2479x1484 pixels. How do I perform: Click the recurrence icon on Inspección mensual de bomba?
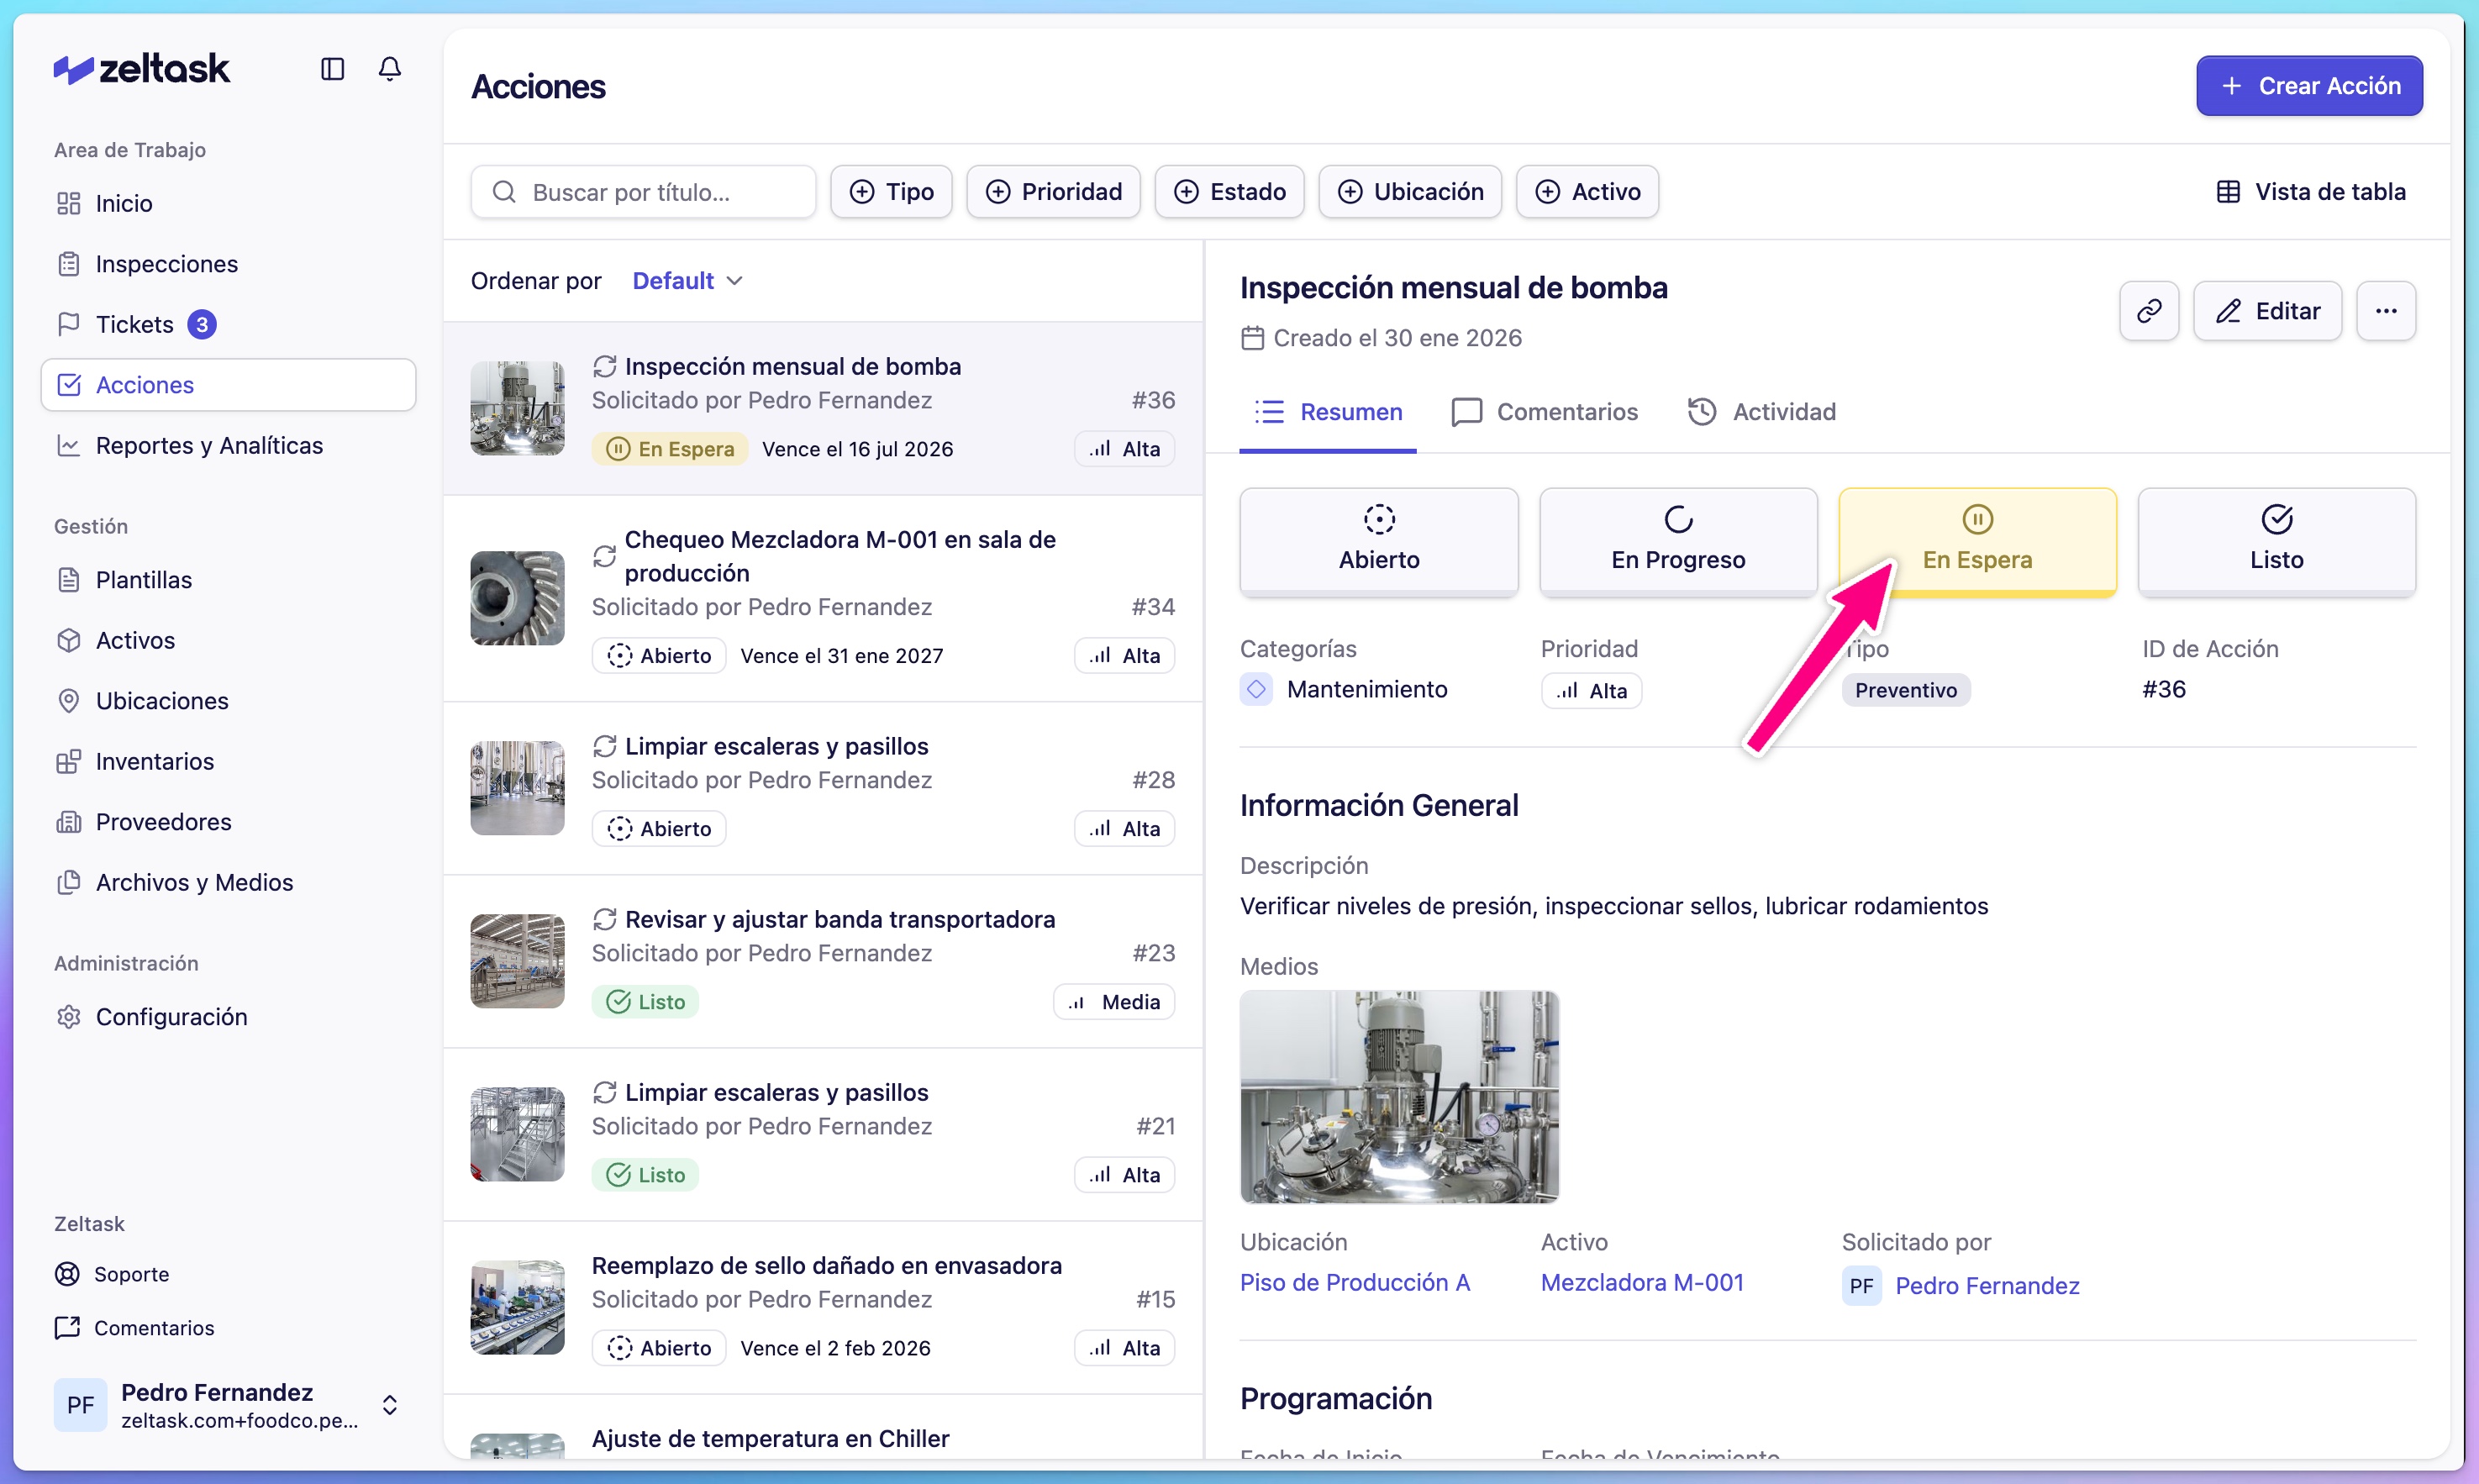coord(604,366)
